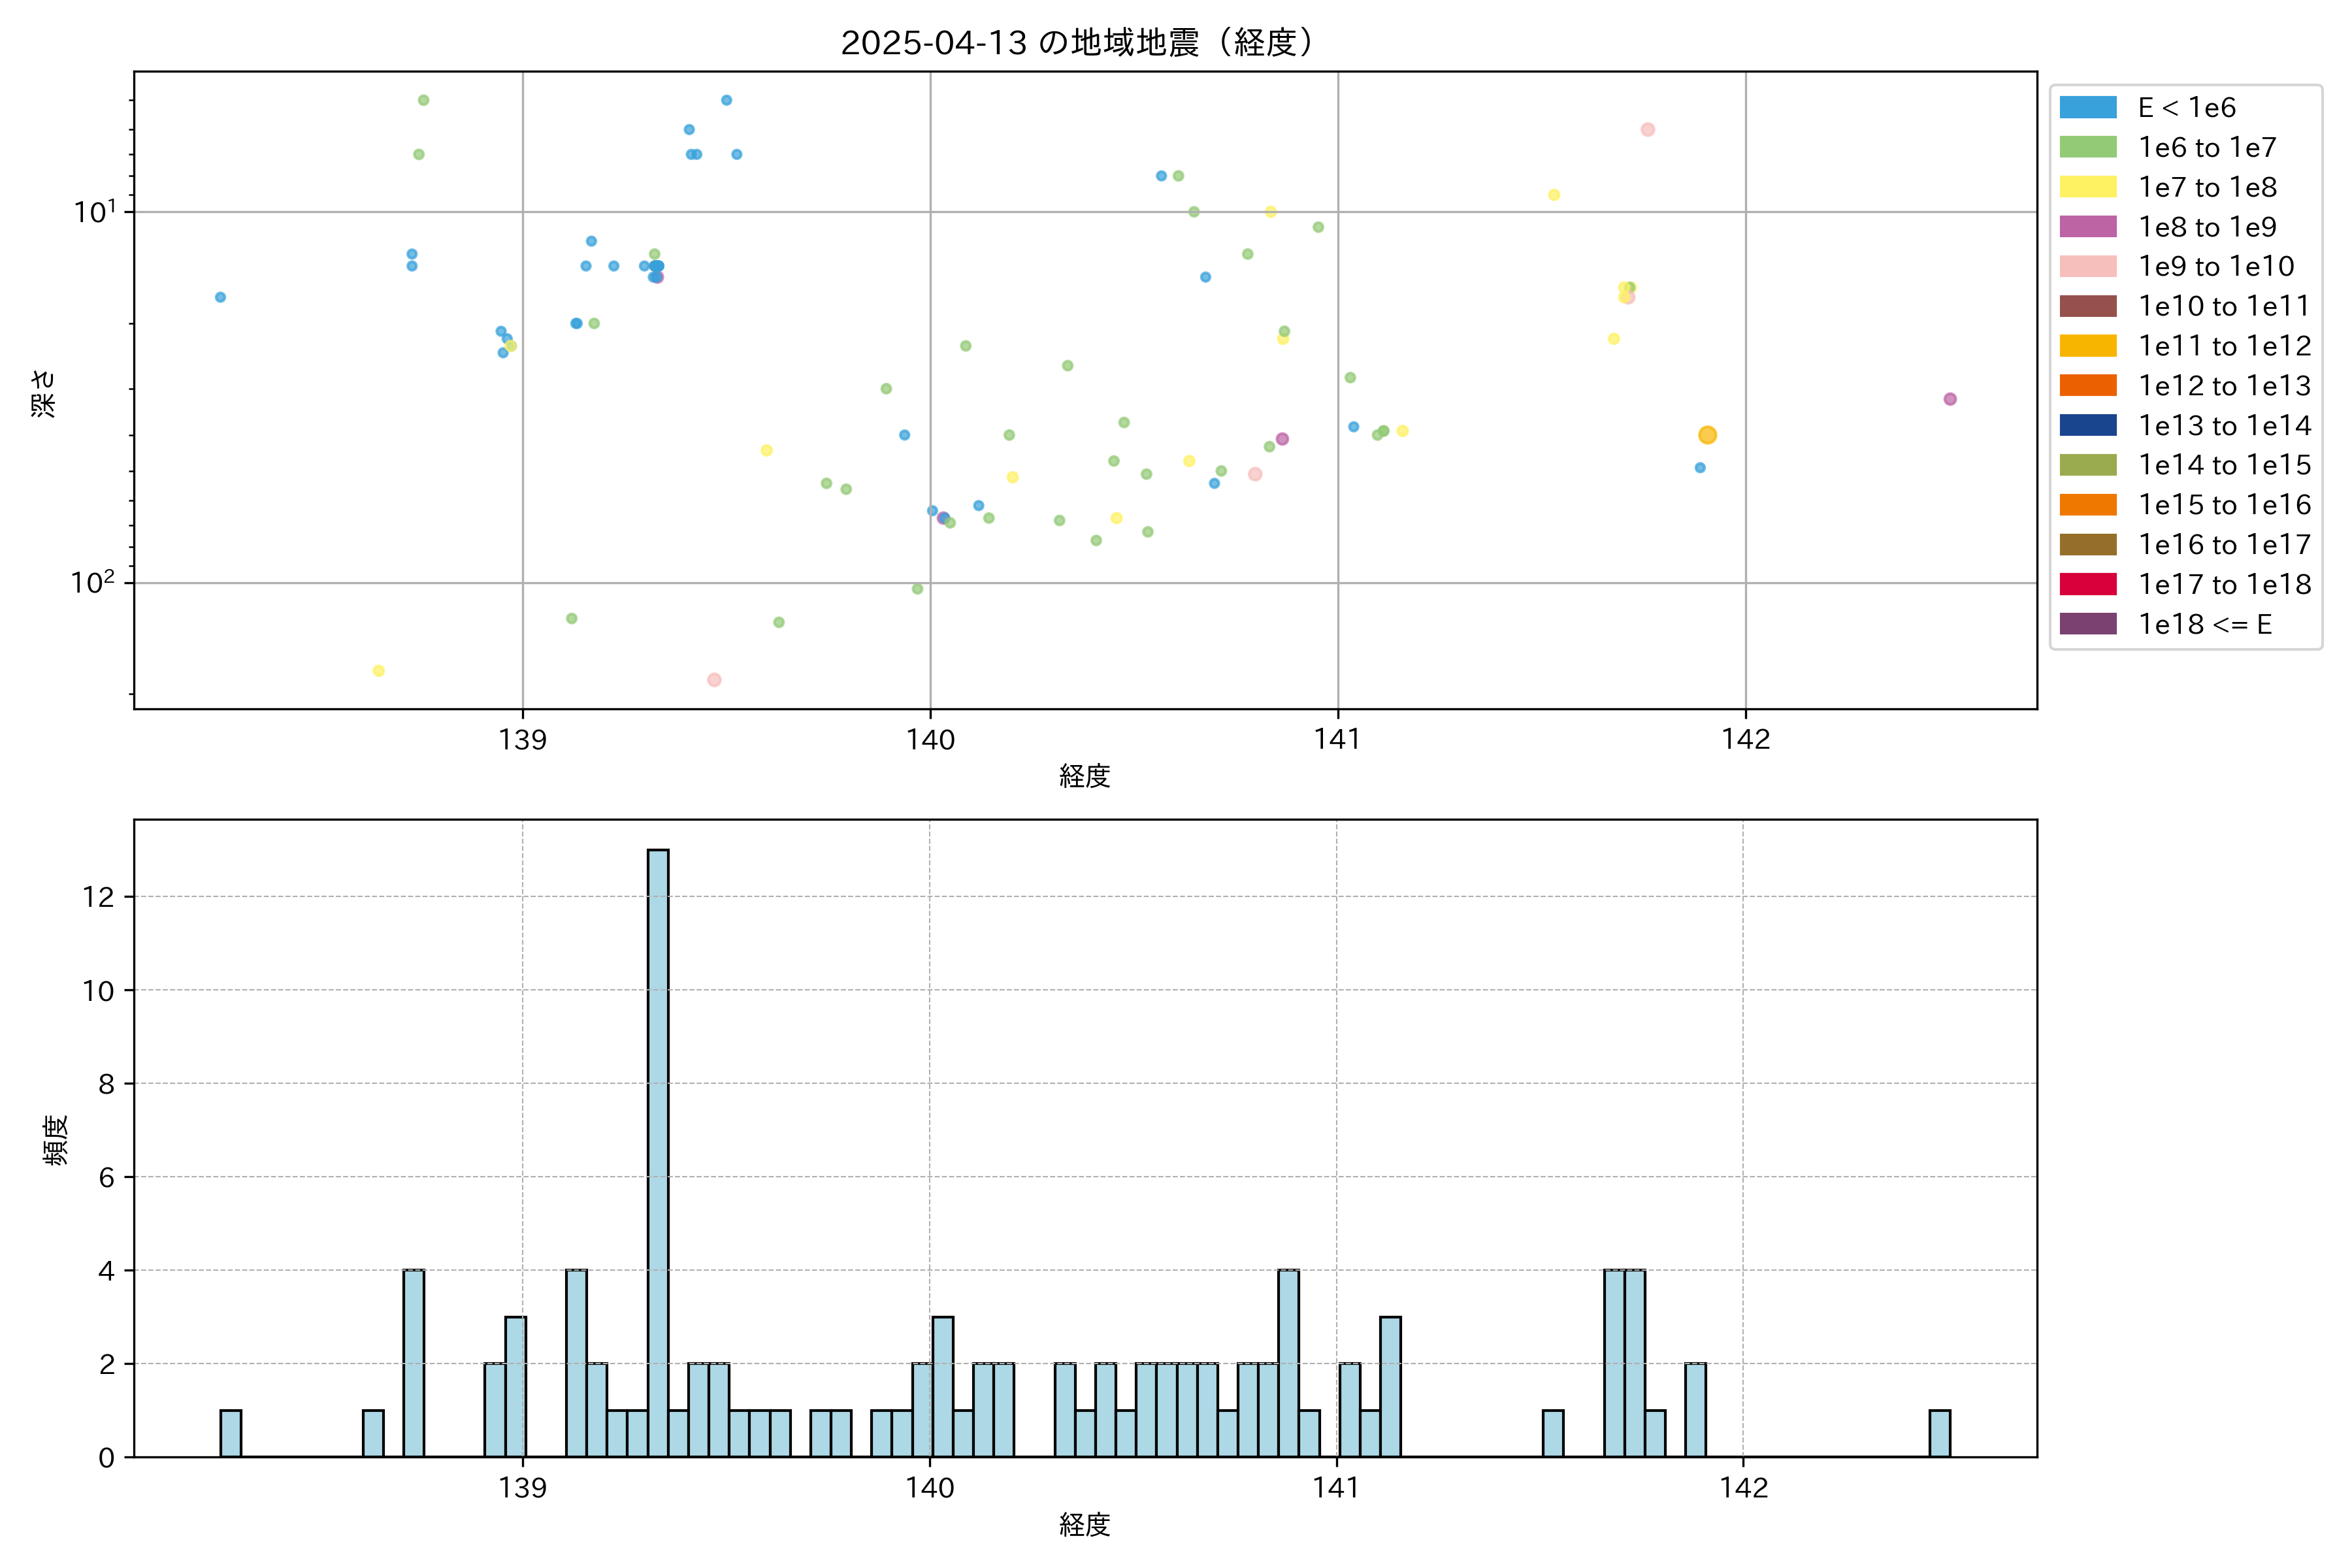Screen dimensions: 2352x1568
Task: Click the 経度 x-axis label under histogram
Action: coord(1084,1524)
